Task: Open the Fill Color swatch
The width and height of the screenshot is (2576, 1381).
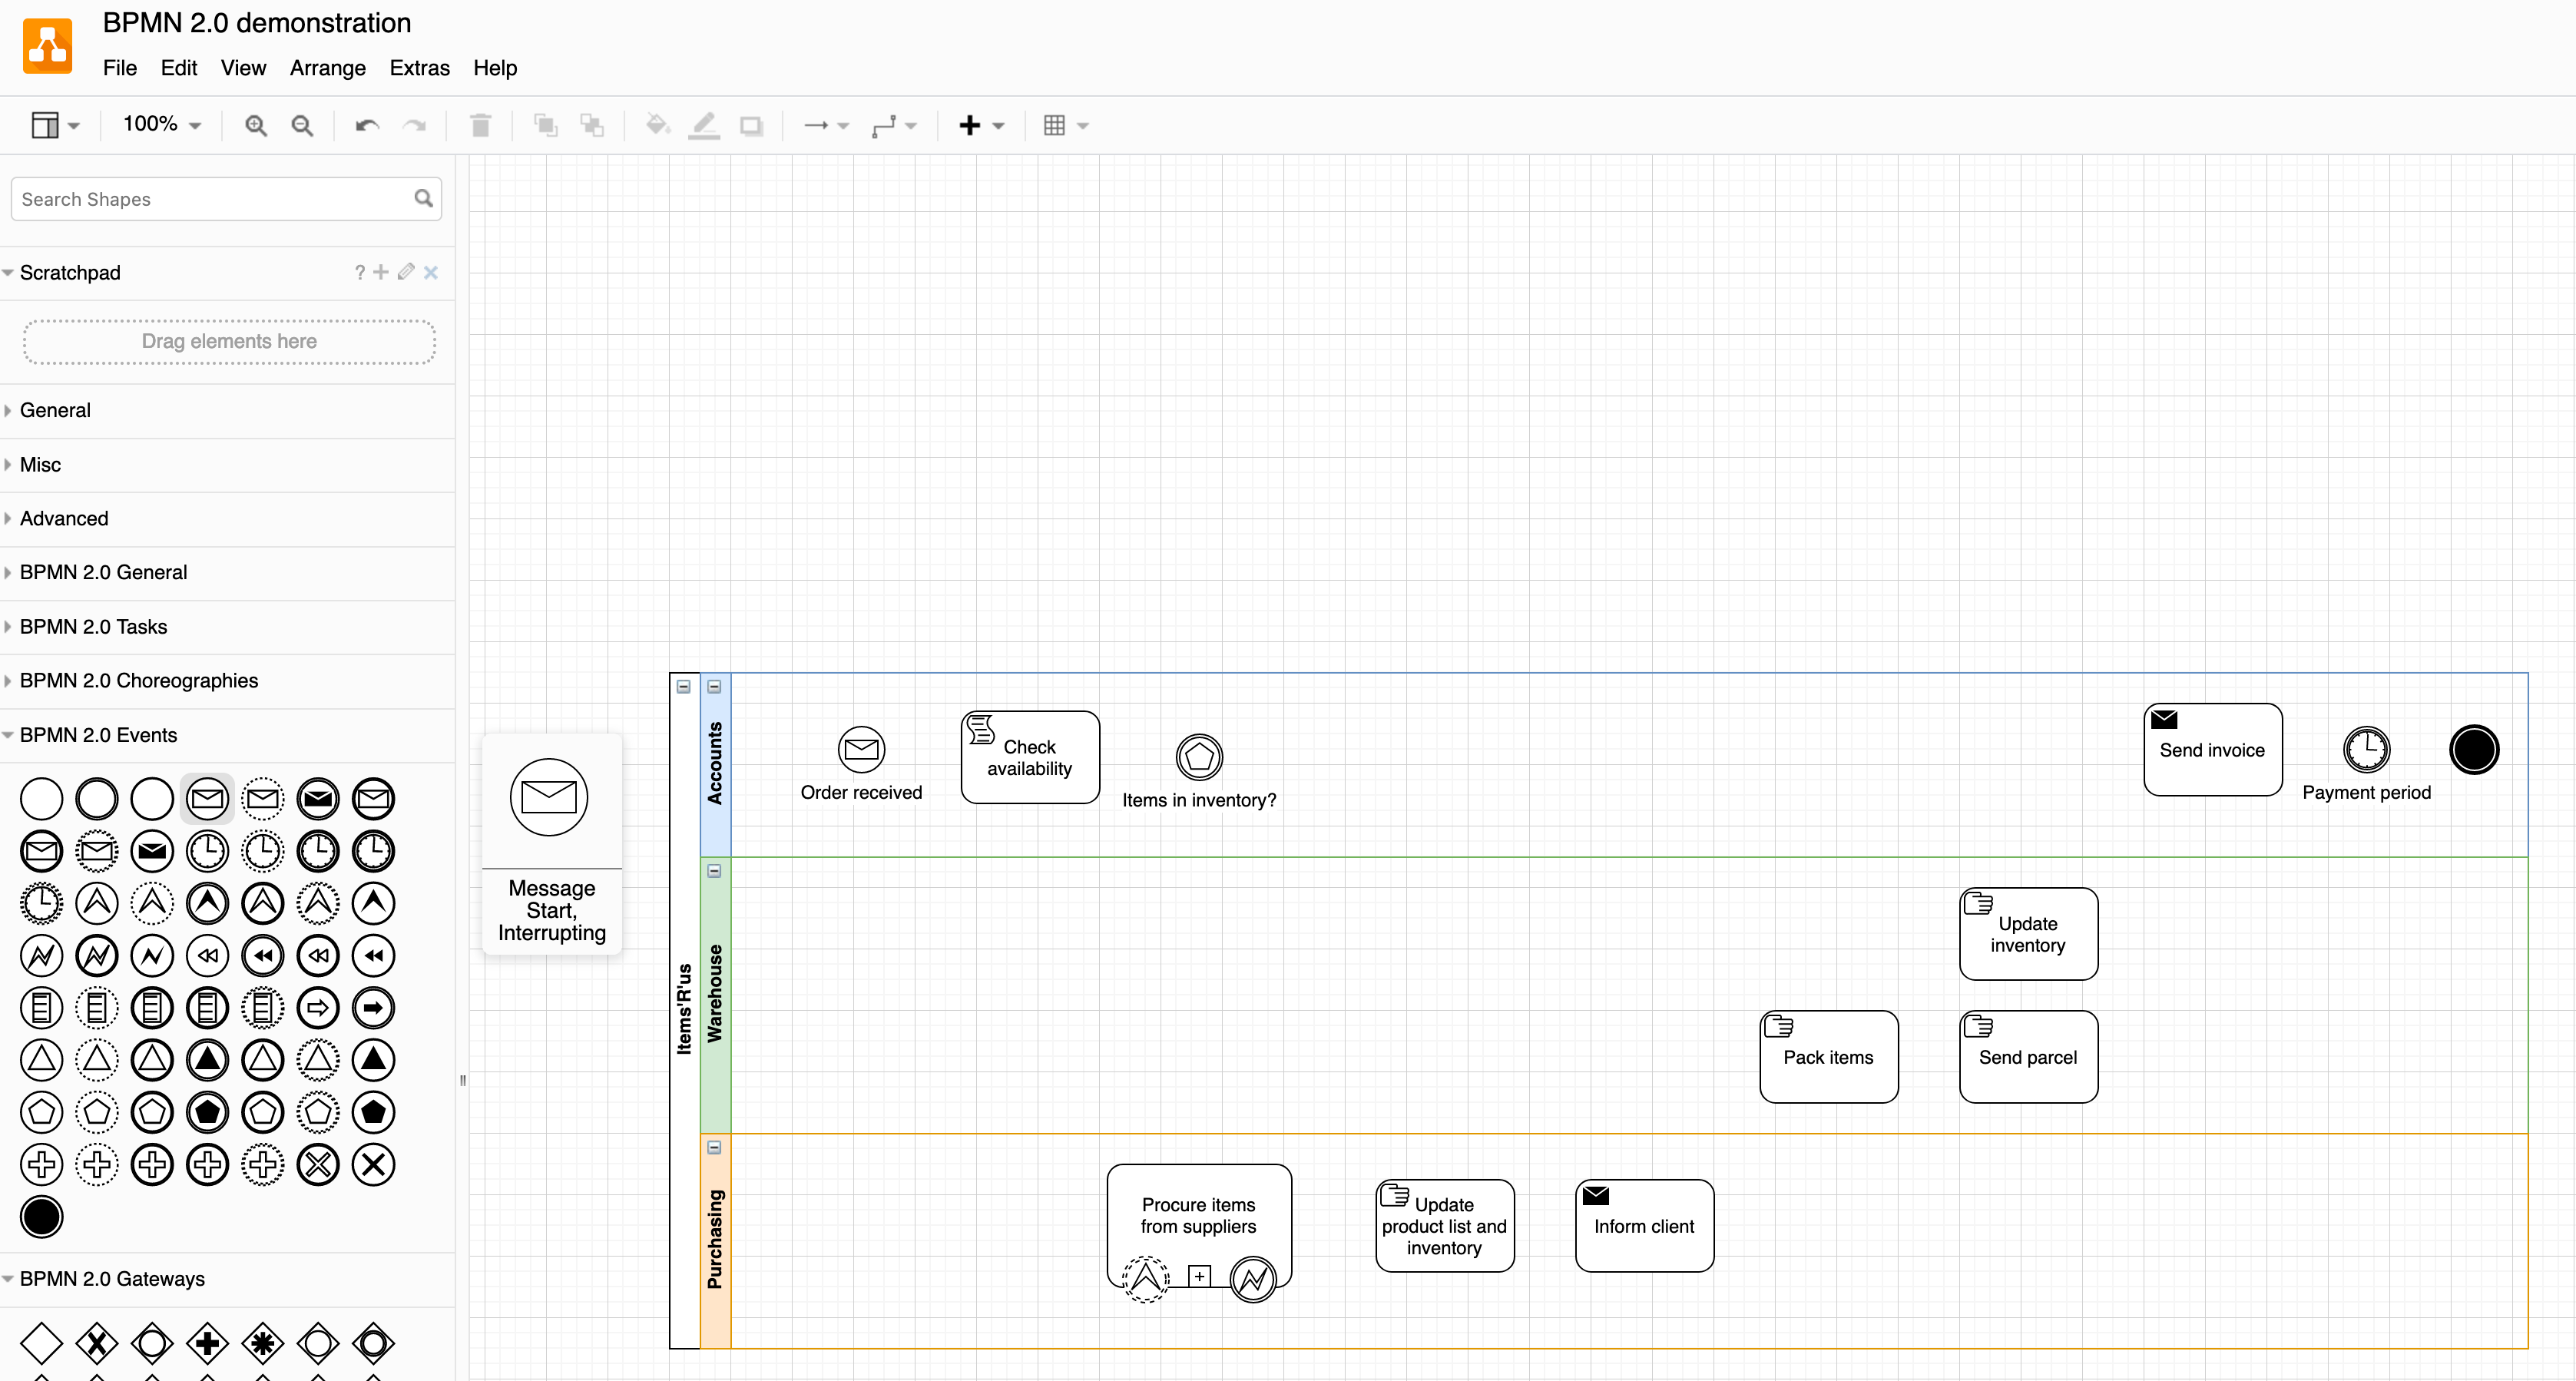Action: click(657, 125)
